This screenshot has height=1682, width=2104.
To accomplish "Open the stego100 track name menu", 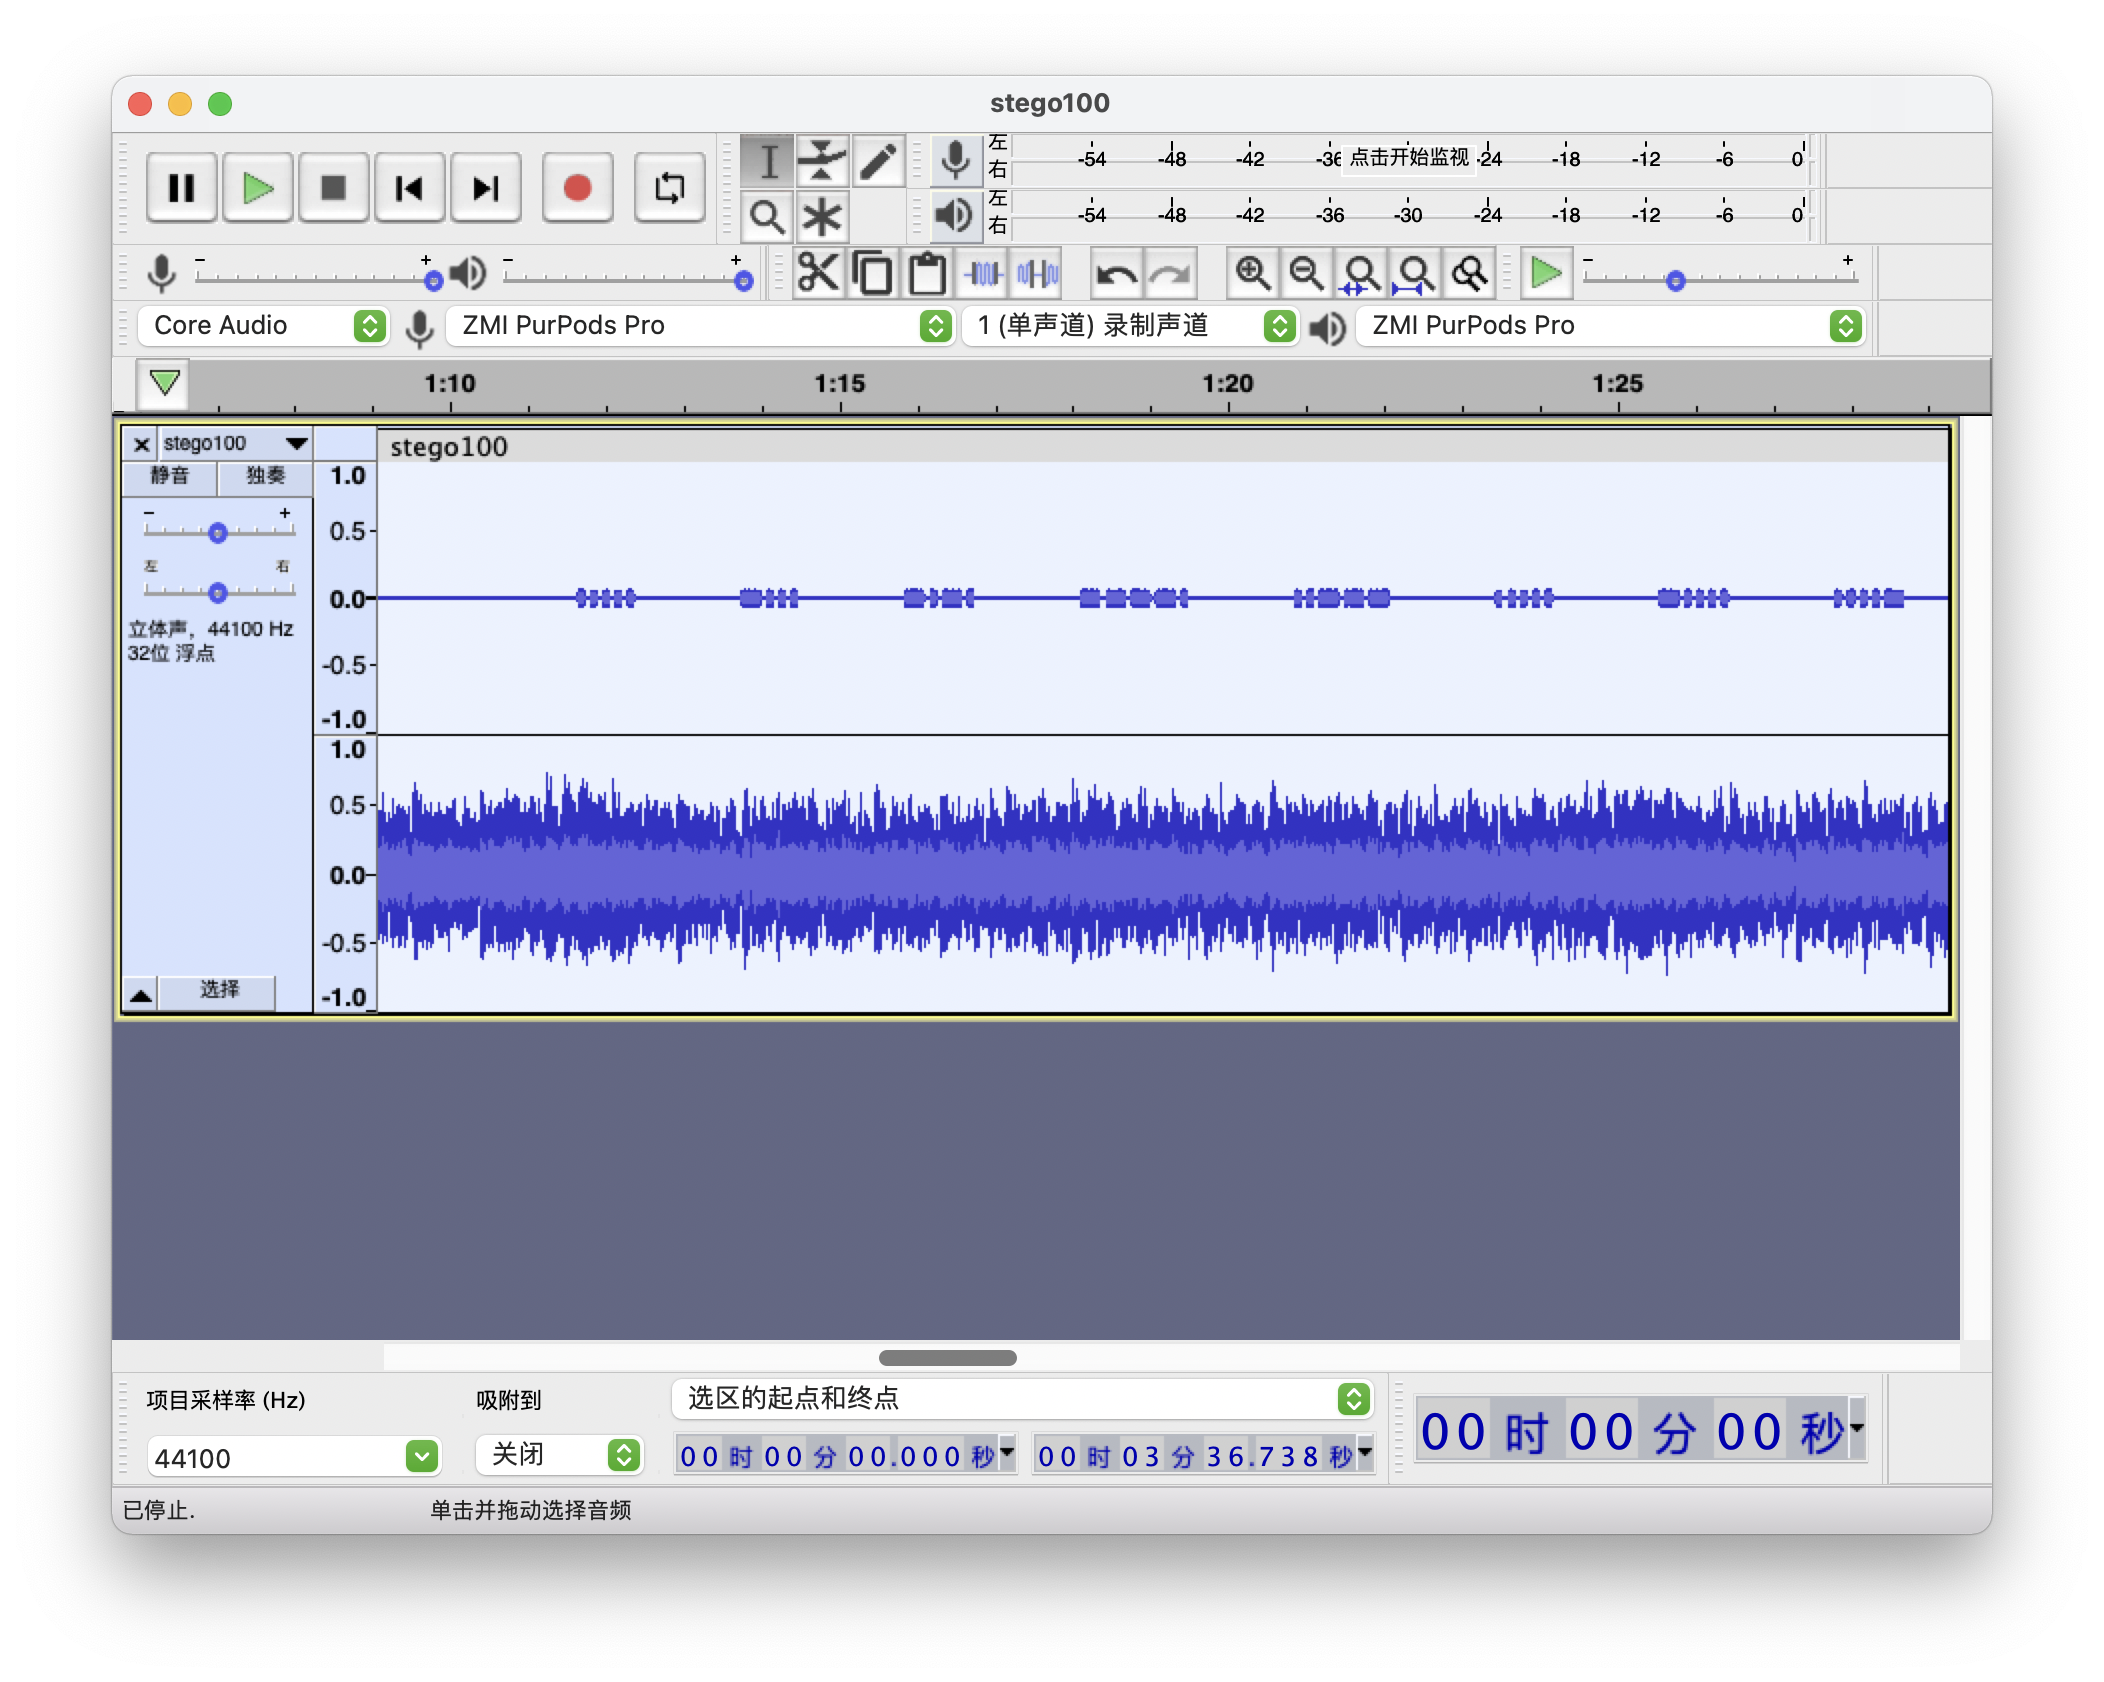I will point(236,444).
